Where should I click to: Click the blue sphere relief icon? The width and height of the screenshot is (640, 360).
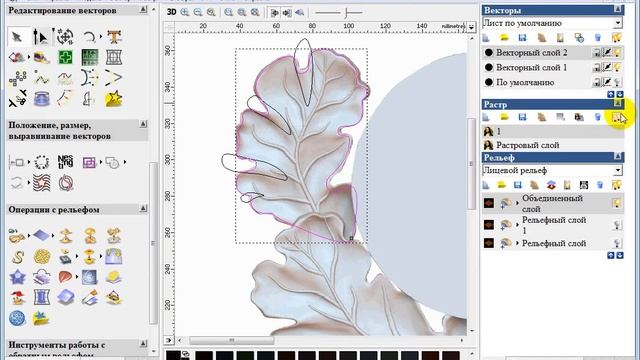[18, 318]
